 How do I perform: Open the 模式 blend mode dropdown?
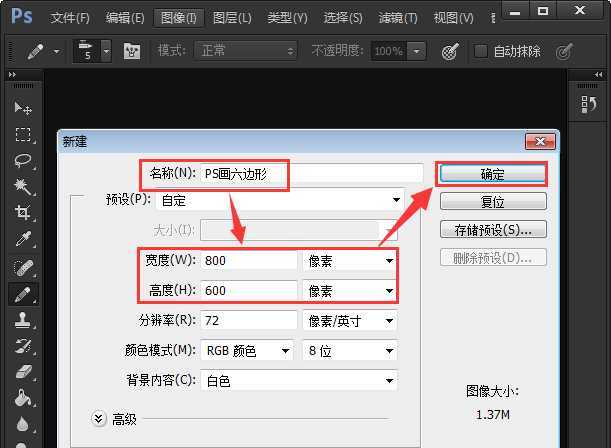click(x=245, y=51)
